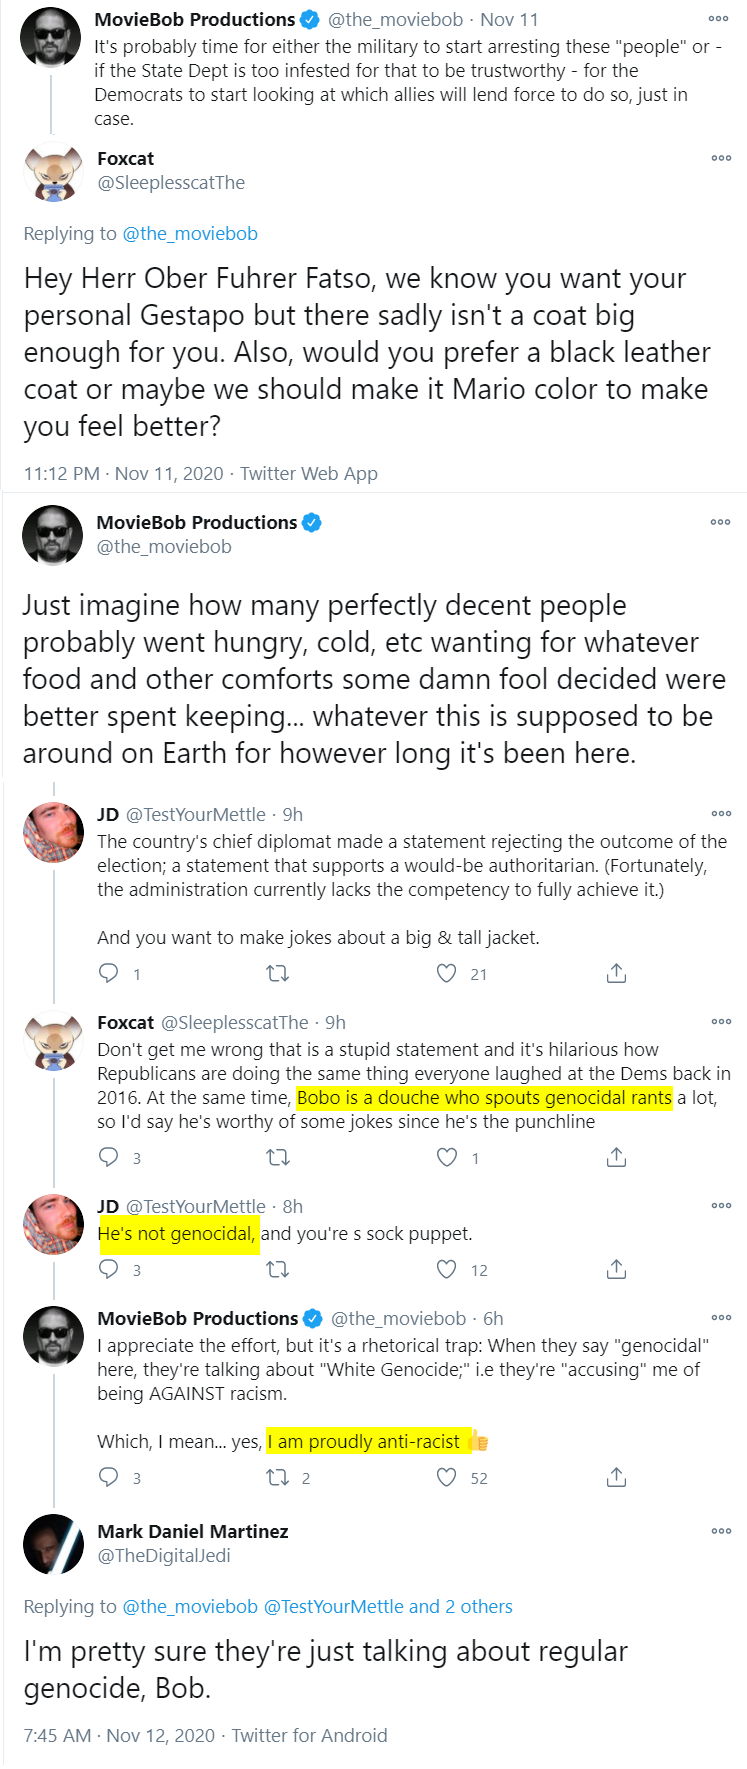
Task: Open more options on Foxcat's Gestapo tweet
Action: point(721,158)
